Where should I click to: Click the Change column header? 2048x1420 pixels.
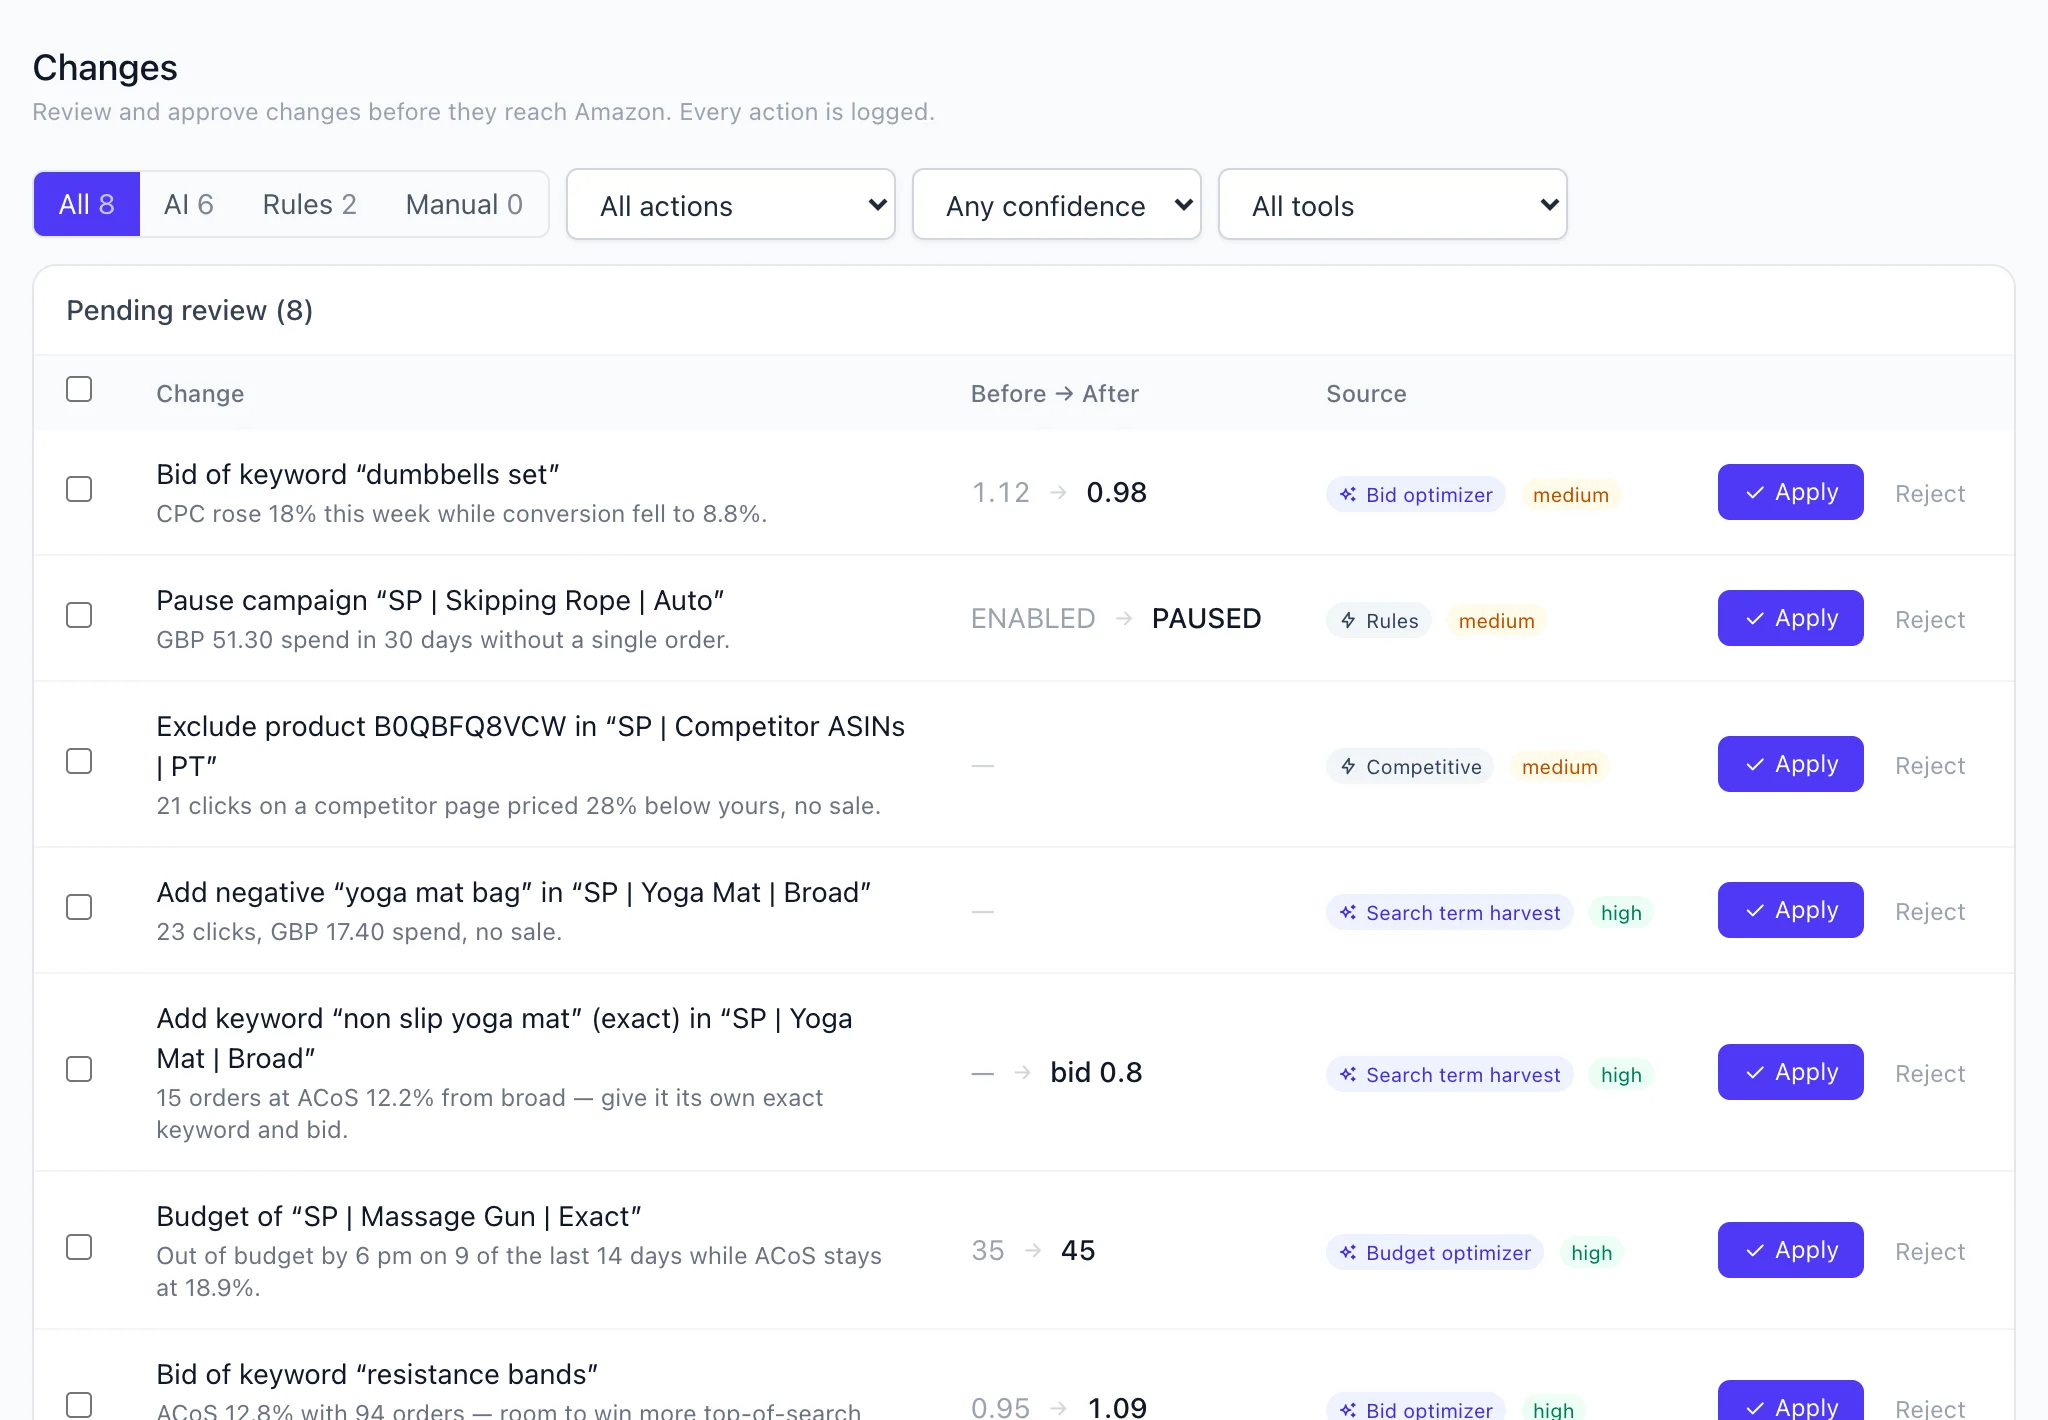200,393
